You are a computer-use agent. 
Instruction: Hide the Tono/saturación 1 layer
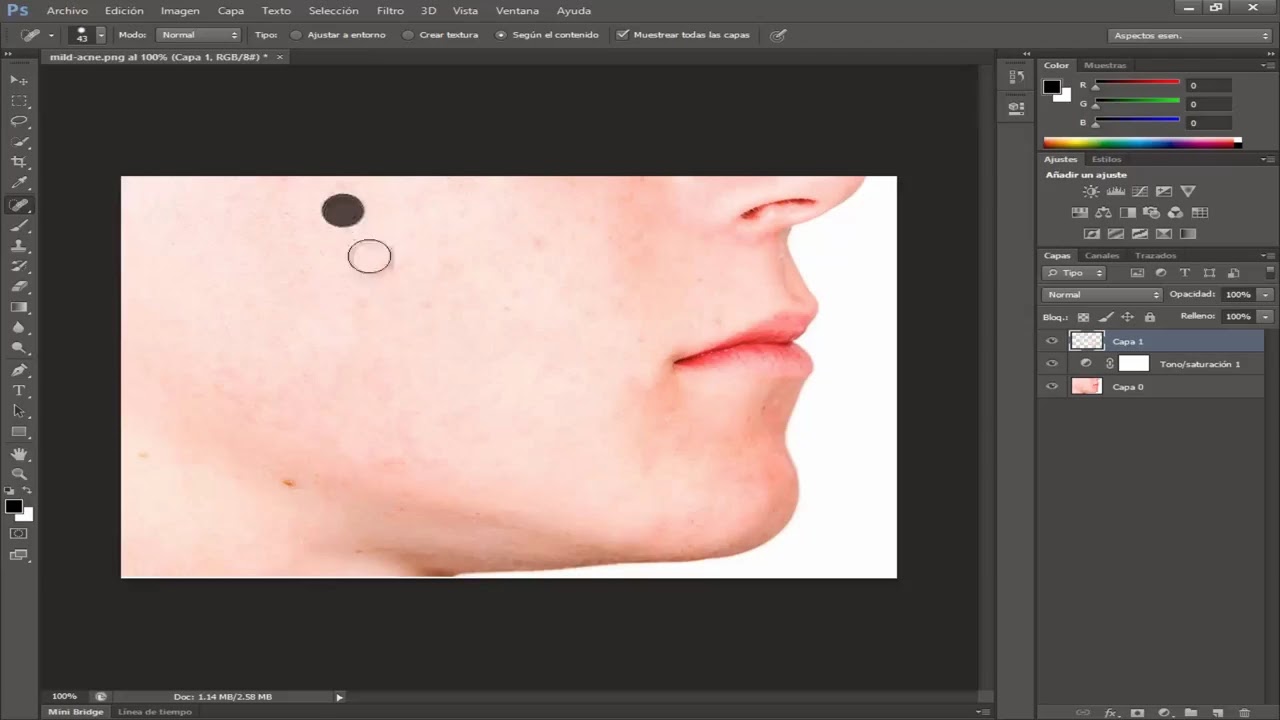(x=1051, y=364)
